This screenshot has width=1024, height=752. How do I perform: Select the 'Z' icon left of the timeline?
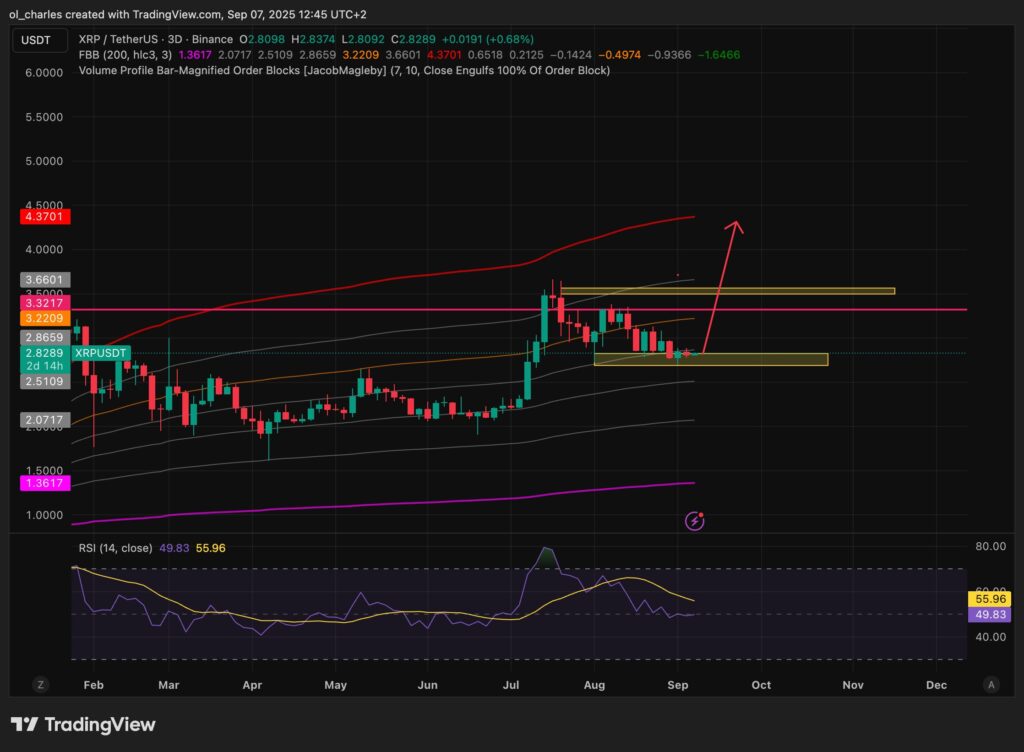pos(39,684)
